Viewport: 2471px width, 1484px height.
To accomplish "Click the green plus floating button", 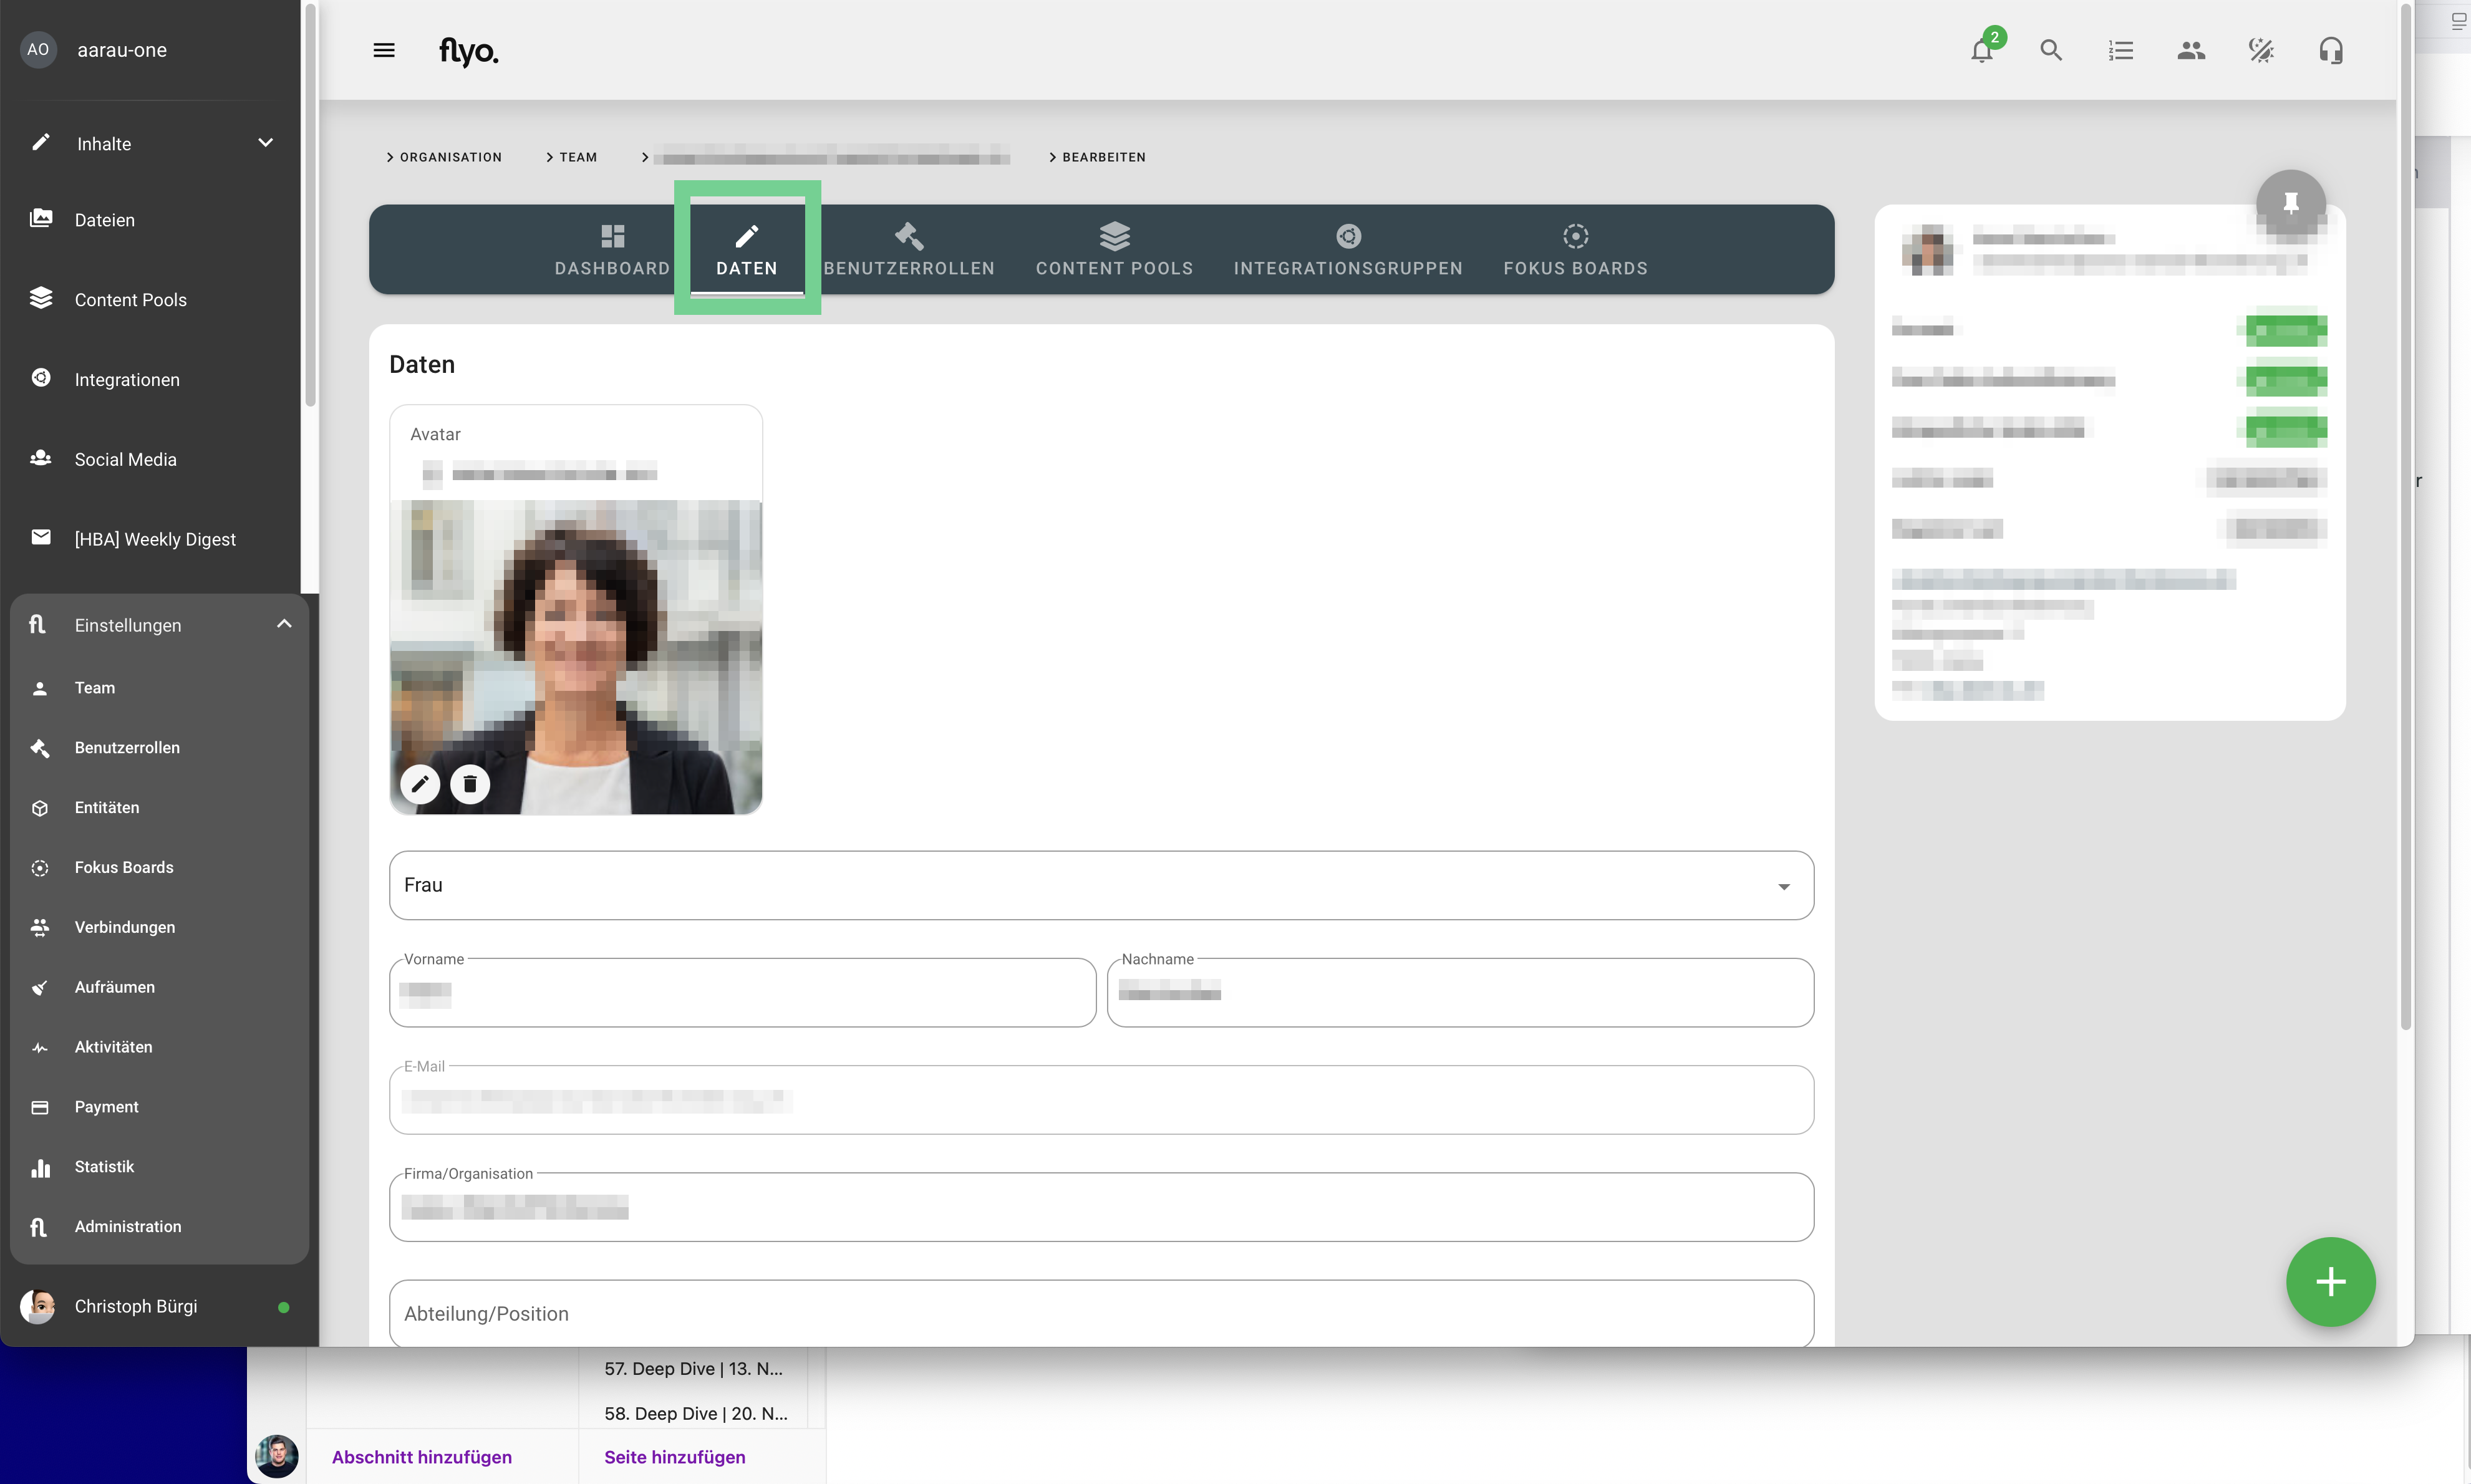I will coord(2330,1282).
